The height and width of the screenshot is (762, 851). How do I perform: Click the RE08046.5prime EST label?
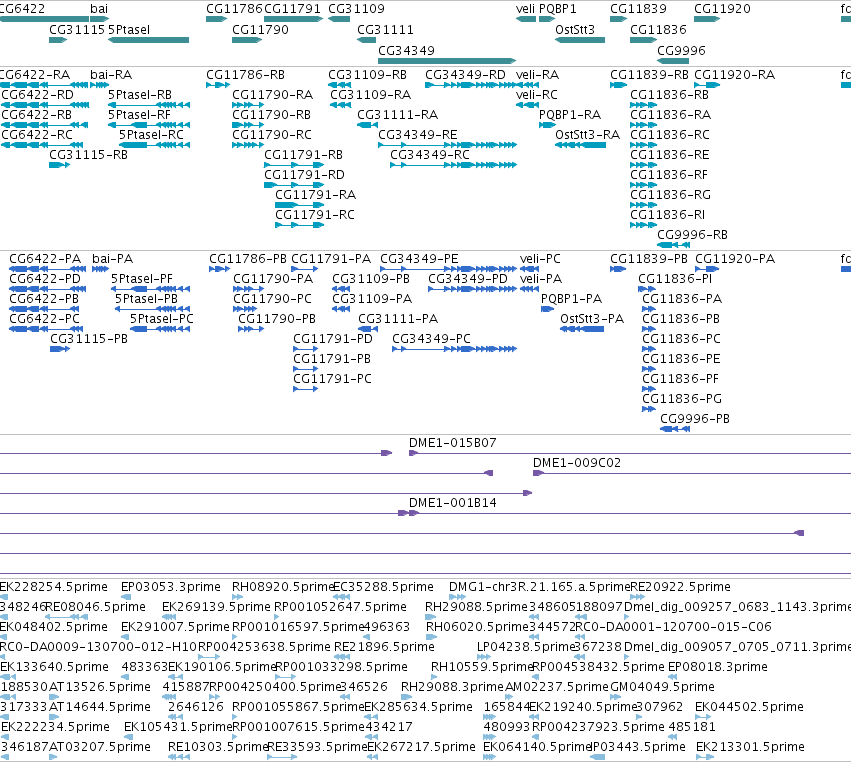point(95,606)
